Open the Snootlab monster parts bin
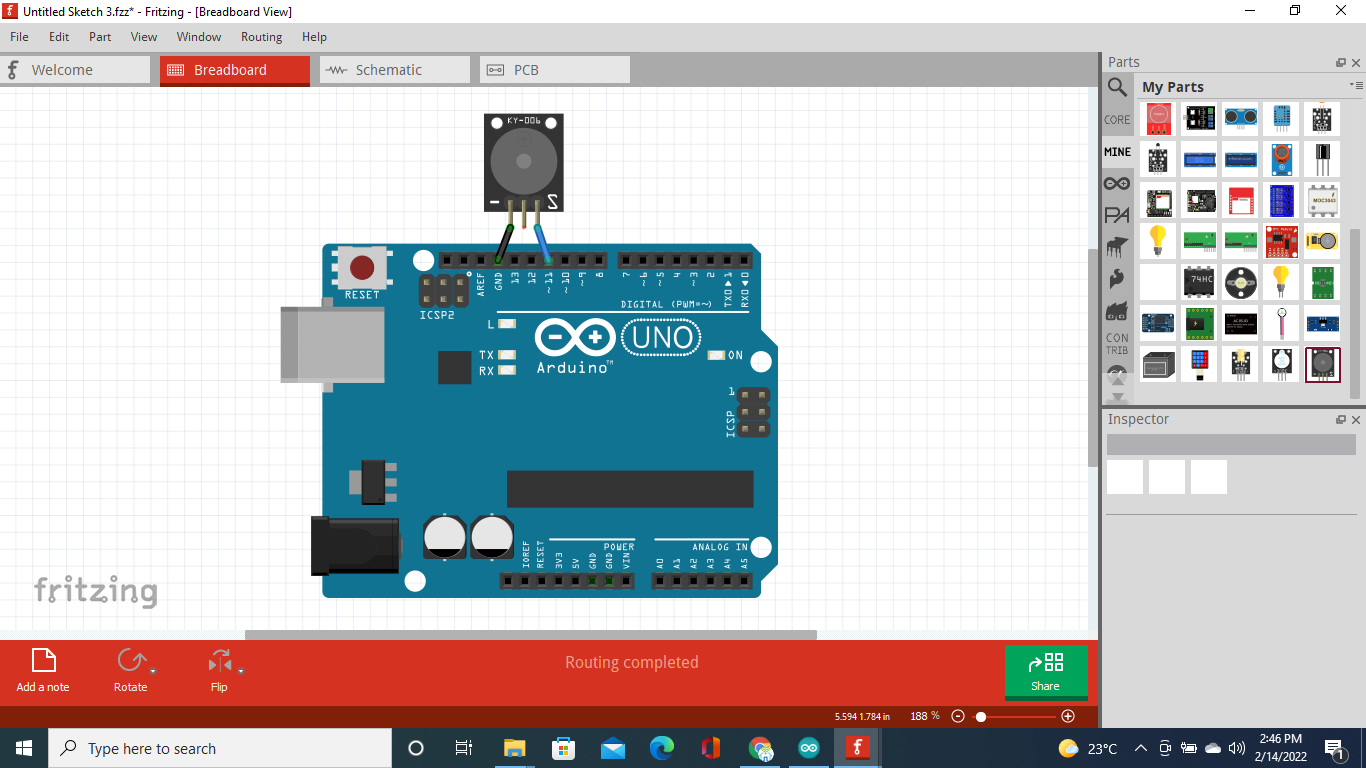1366x768 pixels. [1117, 311]
